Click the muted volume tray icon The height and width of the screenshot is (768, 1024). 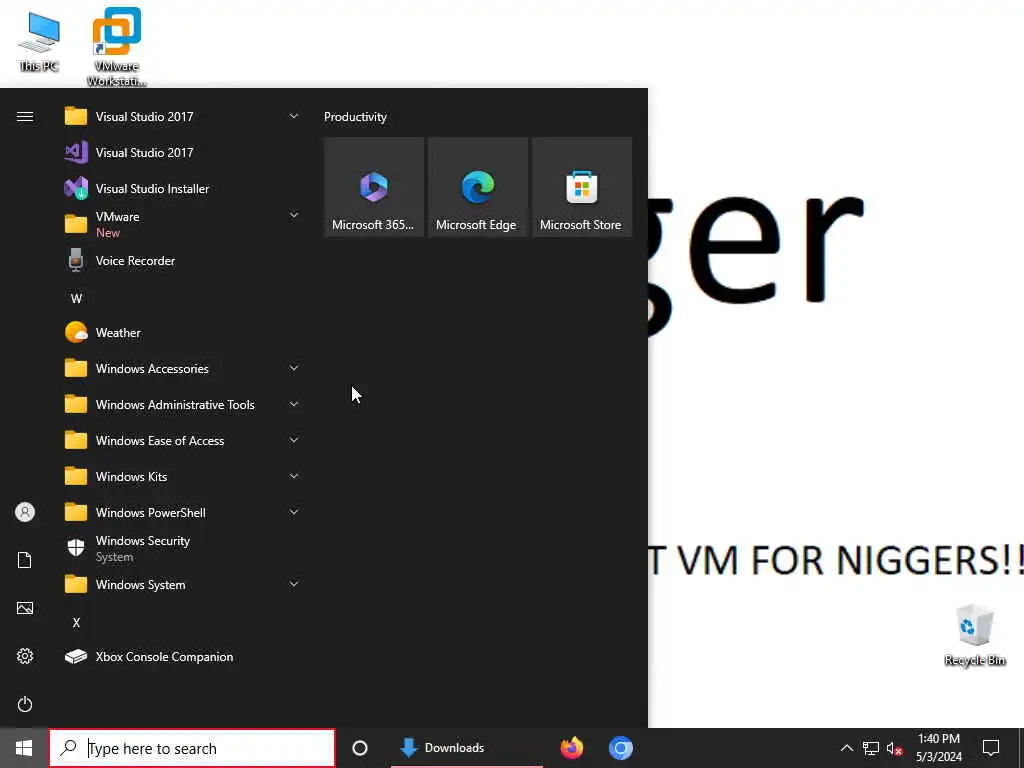pyautogui.click(x=894, y=748)
